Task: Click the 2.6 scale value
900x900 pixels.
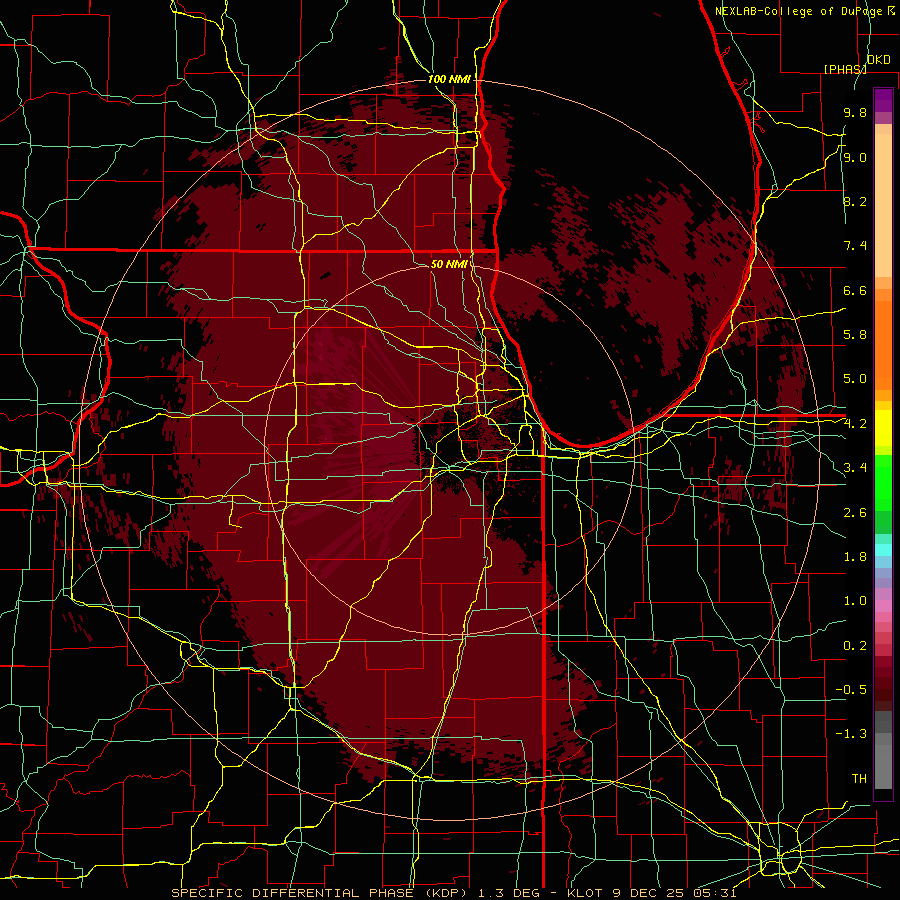Action: [x=855, y=512]
